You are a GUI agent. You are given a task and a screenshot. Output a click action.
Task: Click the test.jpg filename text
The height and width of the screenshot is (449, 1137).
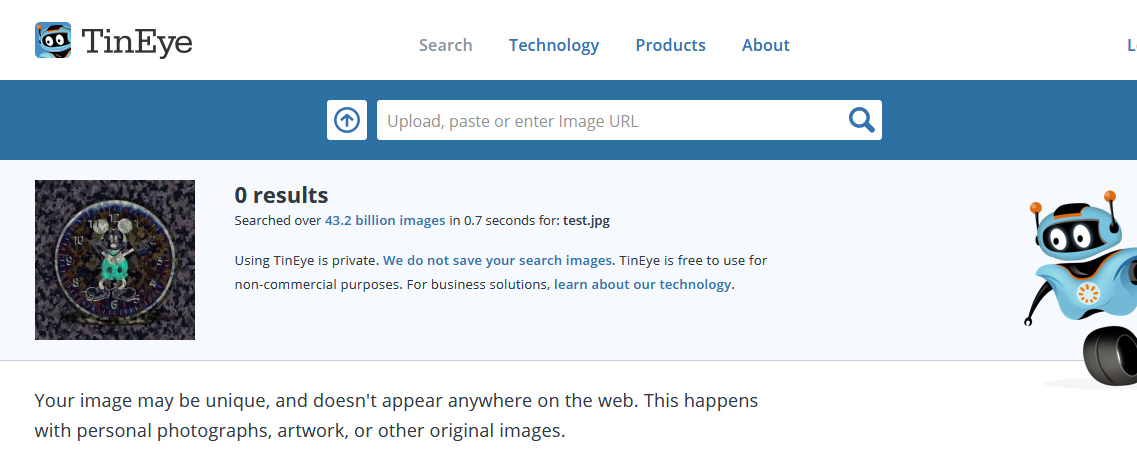pyautogui.click(x=586, y=221)
